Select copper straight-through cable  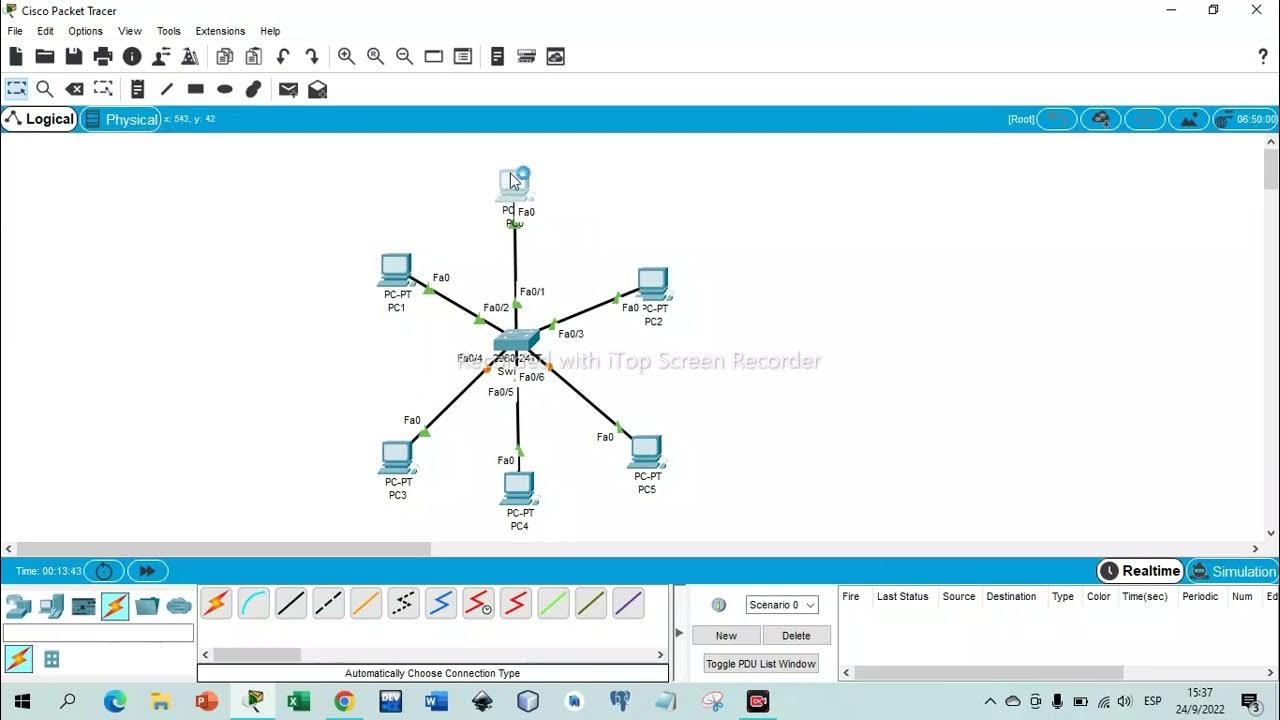click(291, 603)
